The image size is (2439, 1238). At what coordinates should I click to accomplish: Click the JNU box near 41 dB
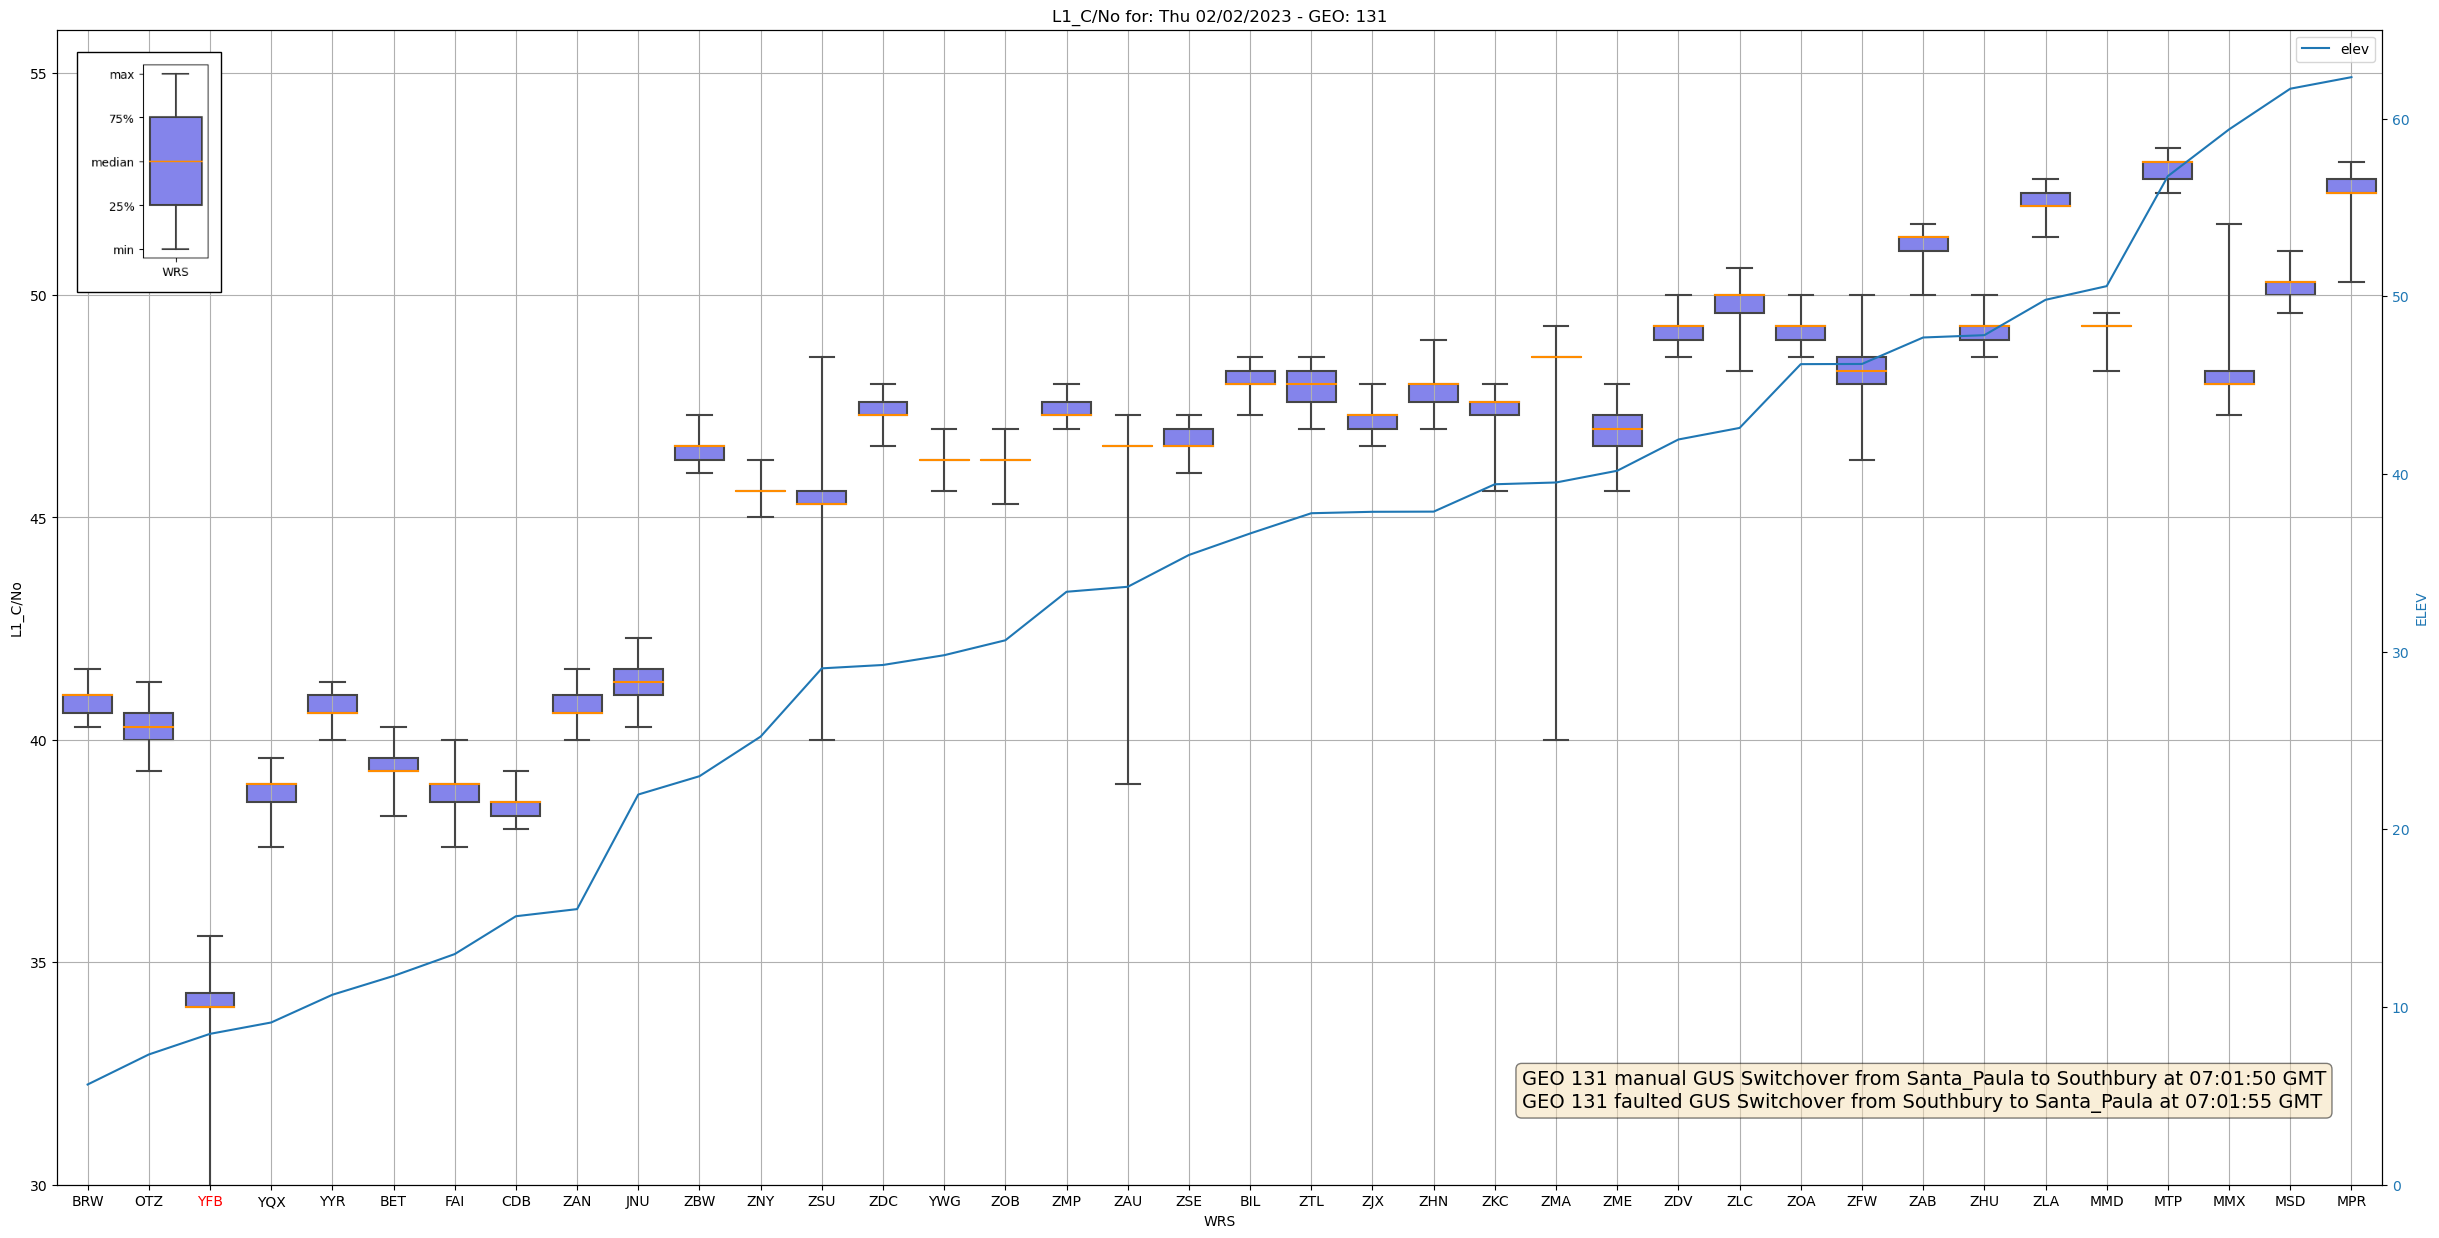point(638,682)
